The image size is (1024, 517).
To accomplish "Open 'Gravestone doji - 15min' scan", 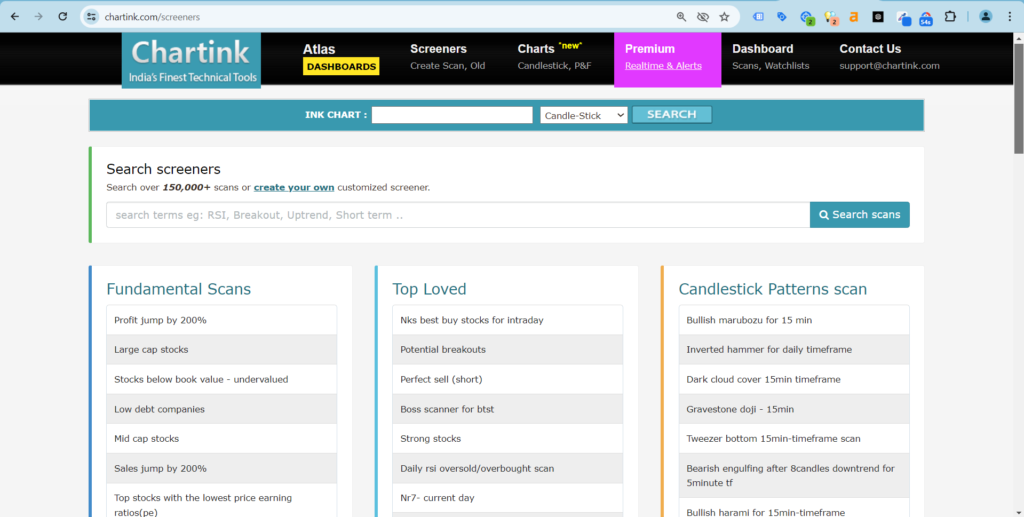I will pyautogui.click(x=794, y=409).
